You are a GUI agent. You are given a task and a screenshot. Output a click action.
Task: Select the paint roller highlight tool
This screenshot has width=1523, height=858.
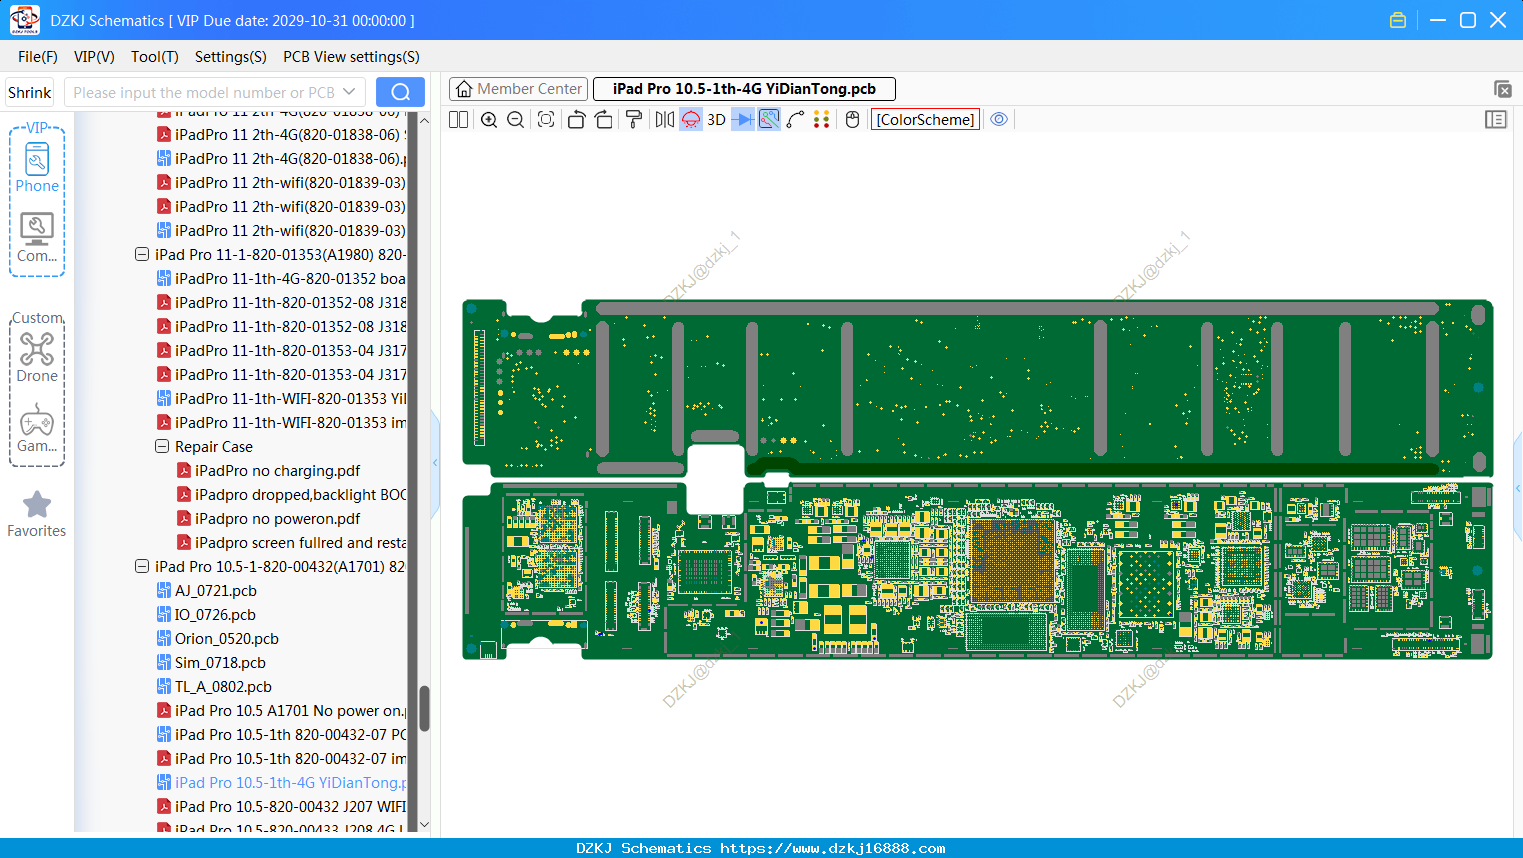click(634, 120)
